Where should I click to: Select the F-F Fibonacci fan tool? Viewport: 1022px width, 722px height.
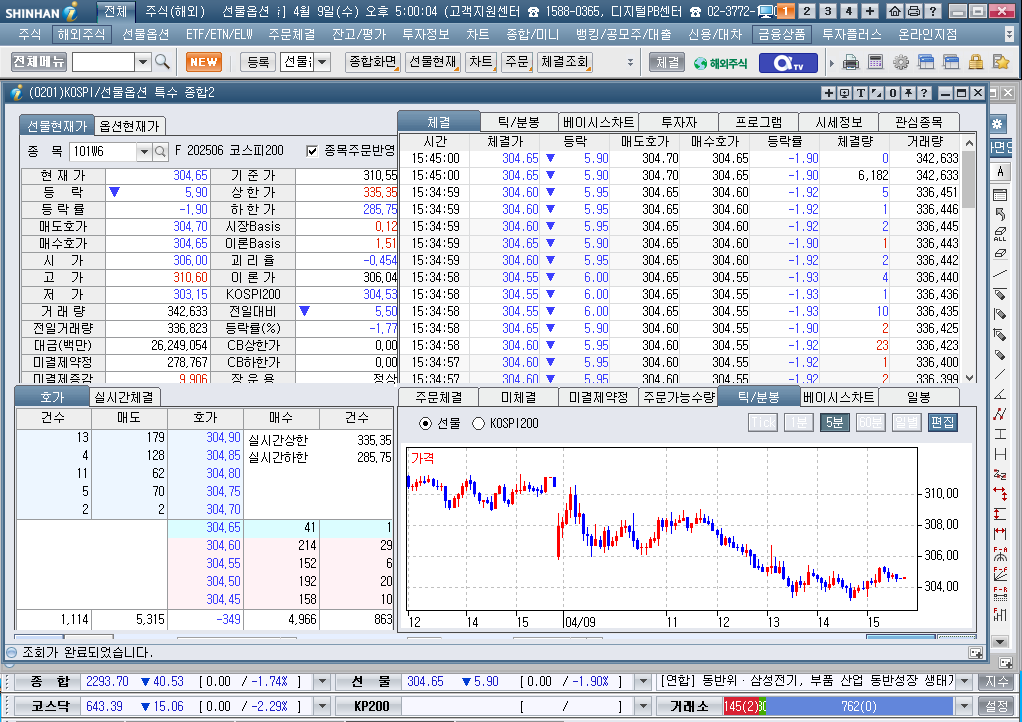pos(1000,573)
